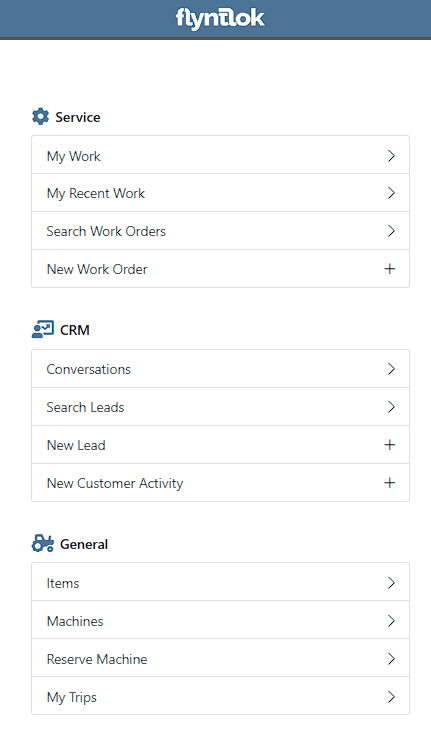Click the General tractor icon
431x740 pixels.
42,543
